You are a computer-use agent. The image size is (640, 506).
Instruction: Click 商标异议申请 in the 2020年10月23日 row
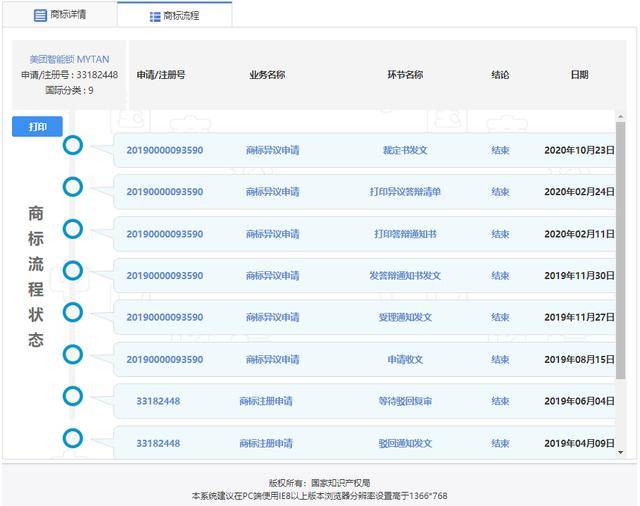point(272,150)
